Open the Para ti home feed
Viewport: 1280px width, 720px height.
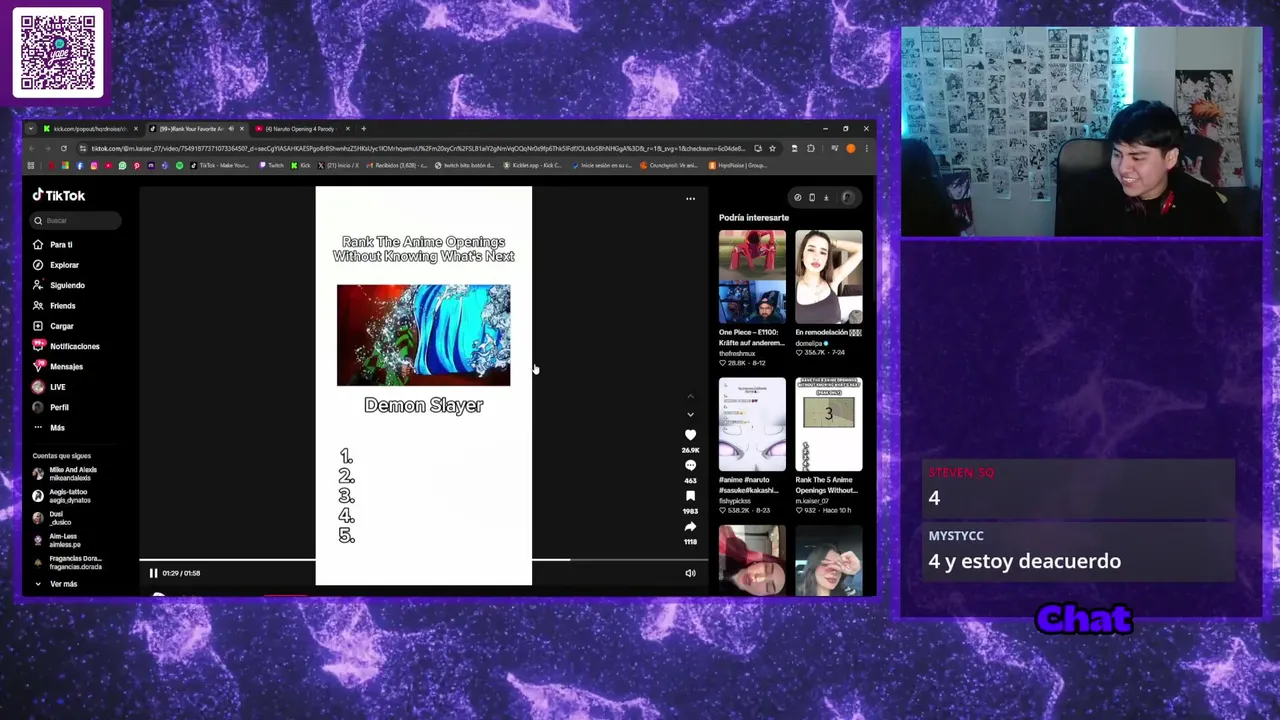click(61, 244)
